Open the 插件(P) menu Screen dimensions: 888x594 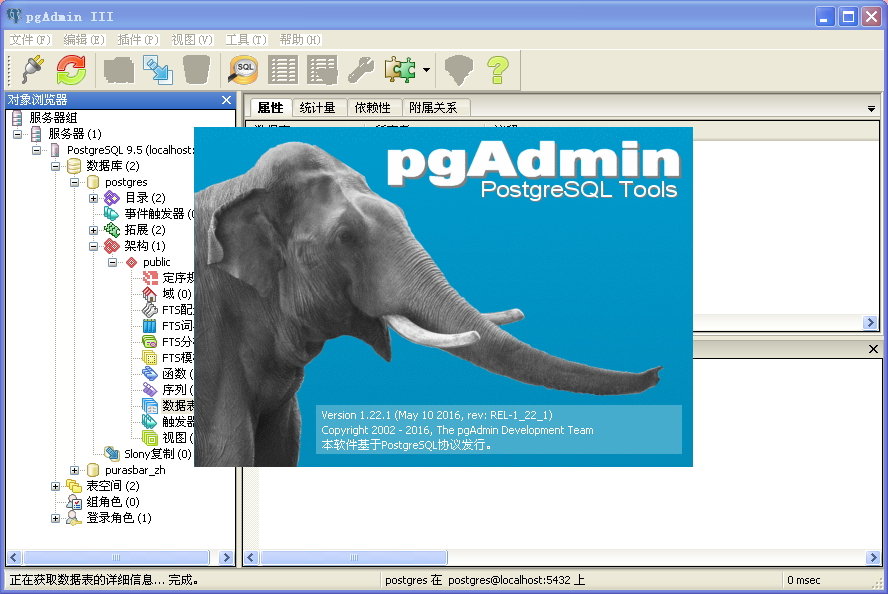pyautogui.click(x=138, y=40)
